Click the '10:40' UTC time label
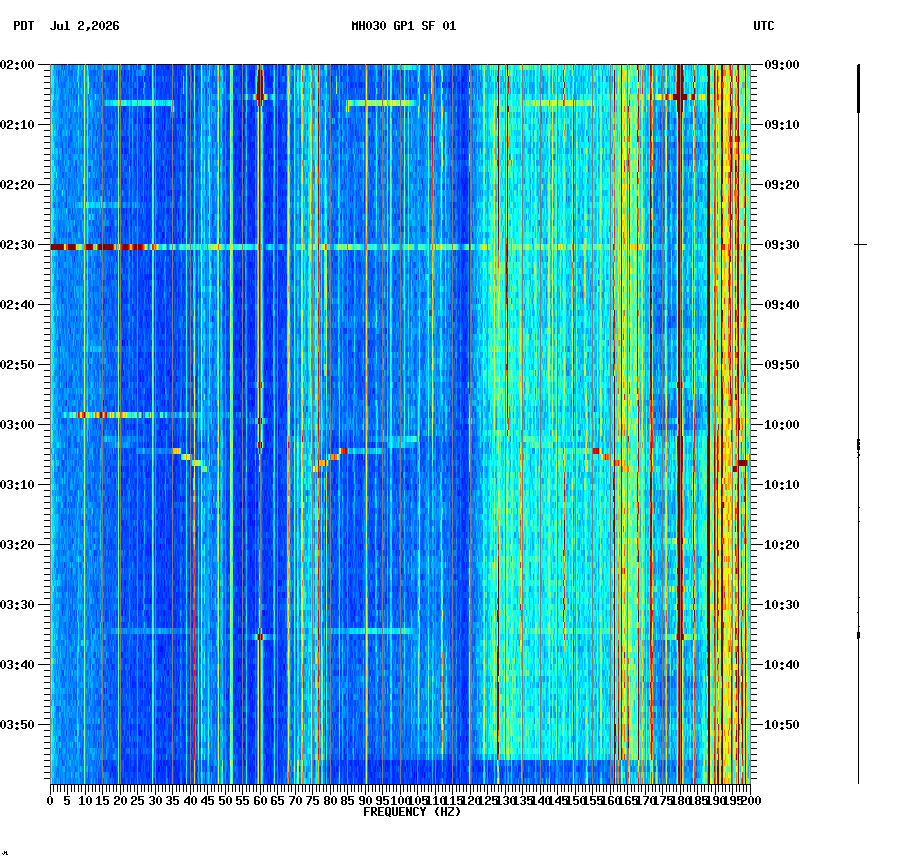The height and width of the screenshot is (864, 902). point(782,664)
